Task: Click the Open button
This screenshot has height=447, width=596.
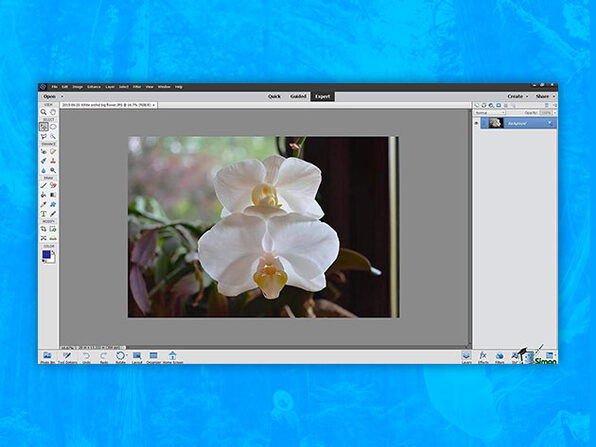Action: pyautogui.click(x=49, y=97)
